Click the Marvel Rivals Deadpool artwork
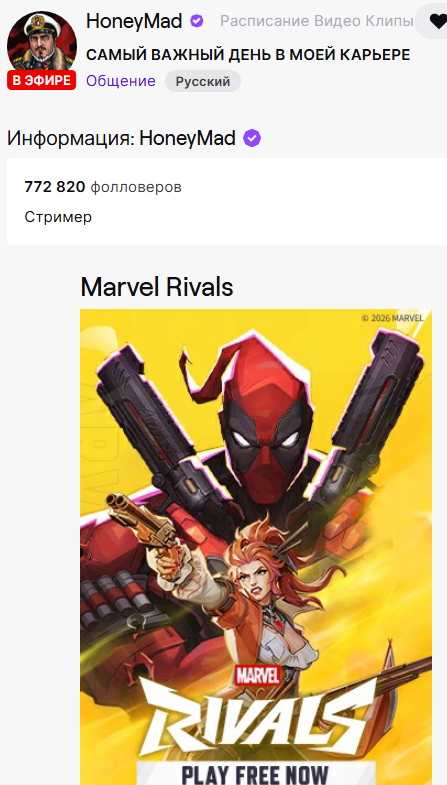 click(256, 547)
